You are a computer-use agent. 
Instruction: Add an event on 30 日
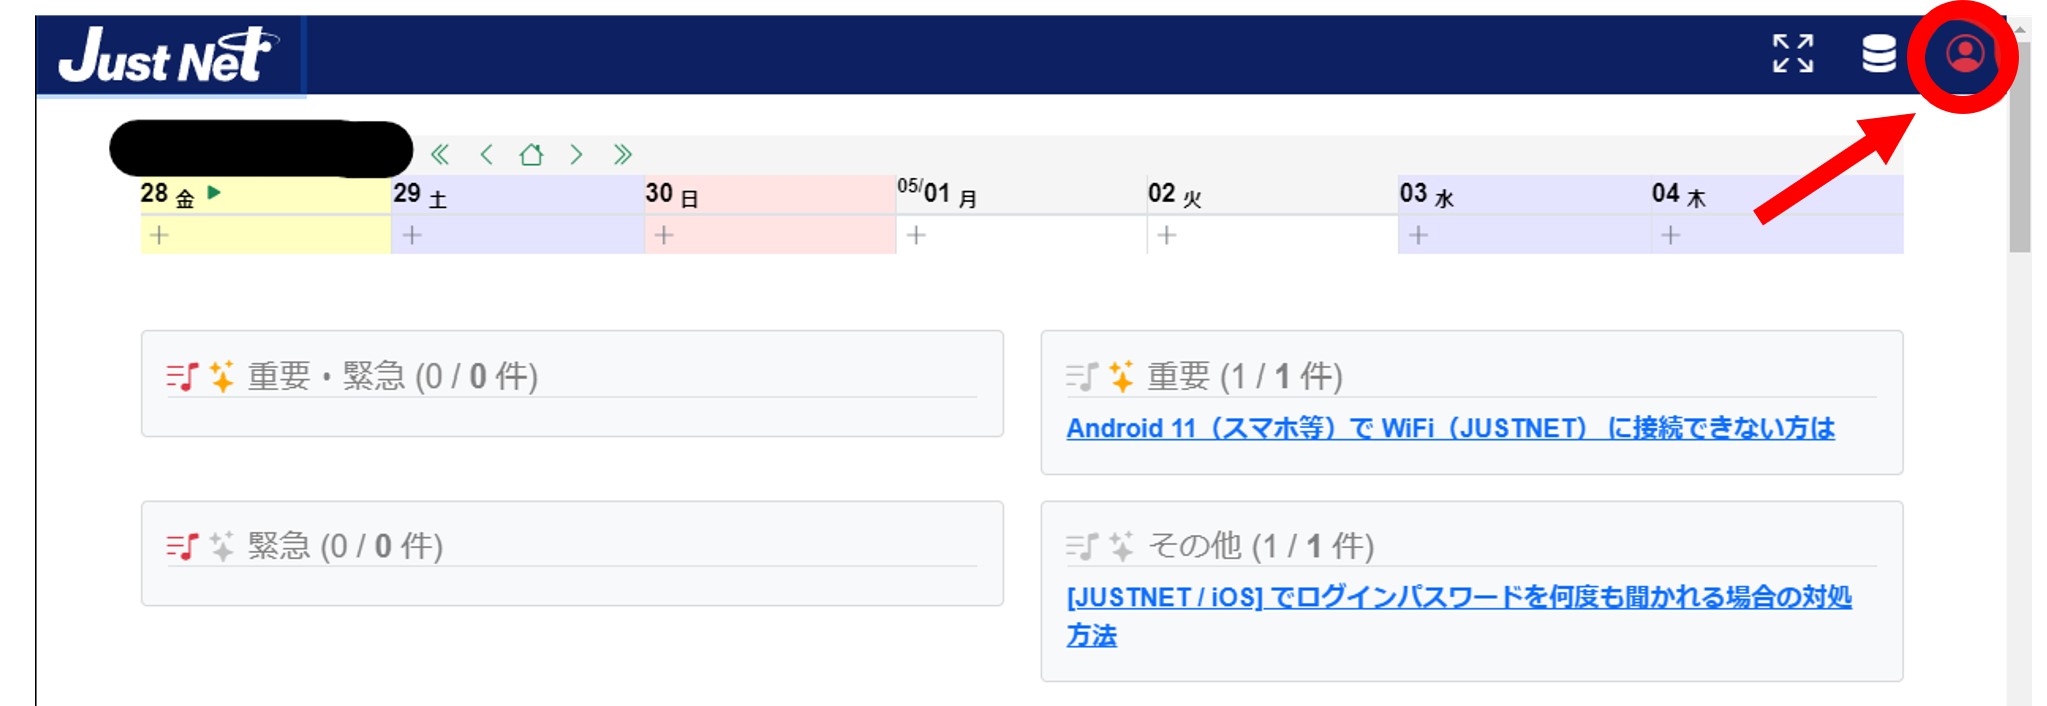coord(664,235)
